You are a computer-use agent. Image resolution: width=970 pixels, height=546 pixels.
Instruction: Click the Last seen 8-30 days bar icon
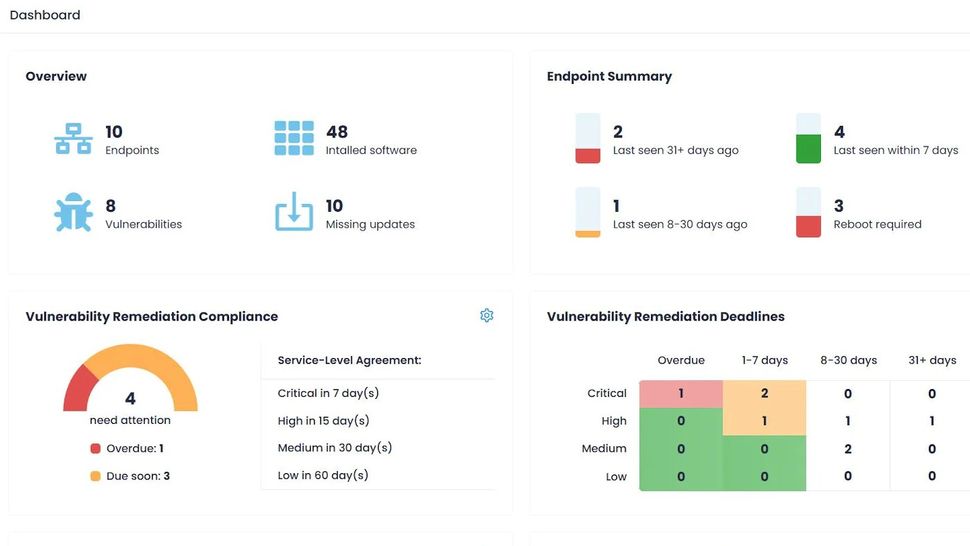coord(588,213)
